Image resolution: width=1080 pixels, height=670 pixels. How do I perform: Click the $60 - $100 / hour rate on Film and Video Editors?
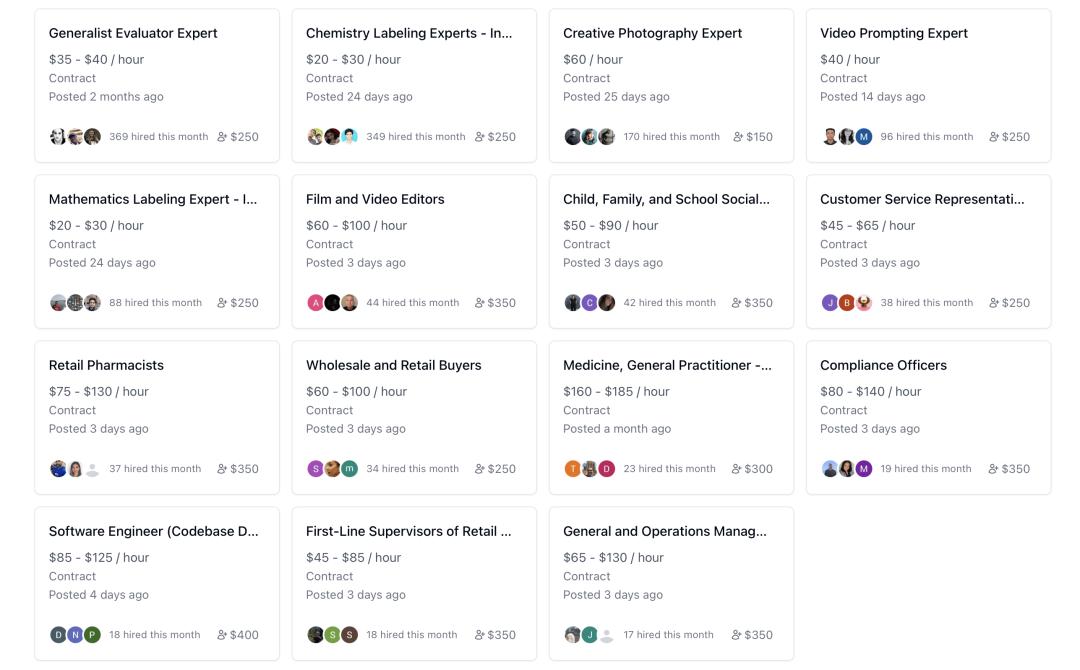356,225
